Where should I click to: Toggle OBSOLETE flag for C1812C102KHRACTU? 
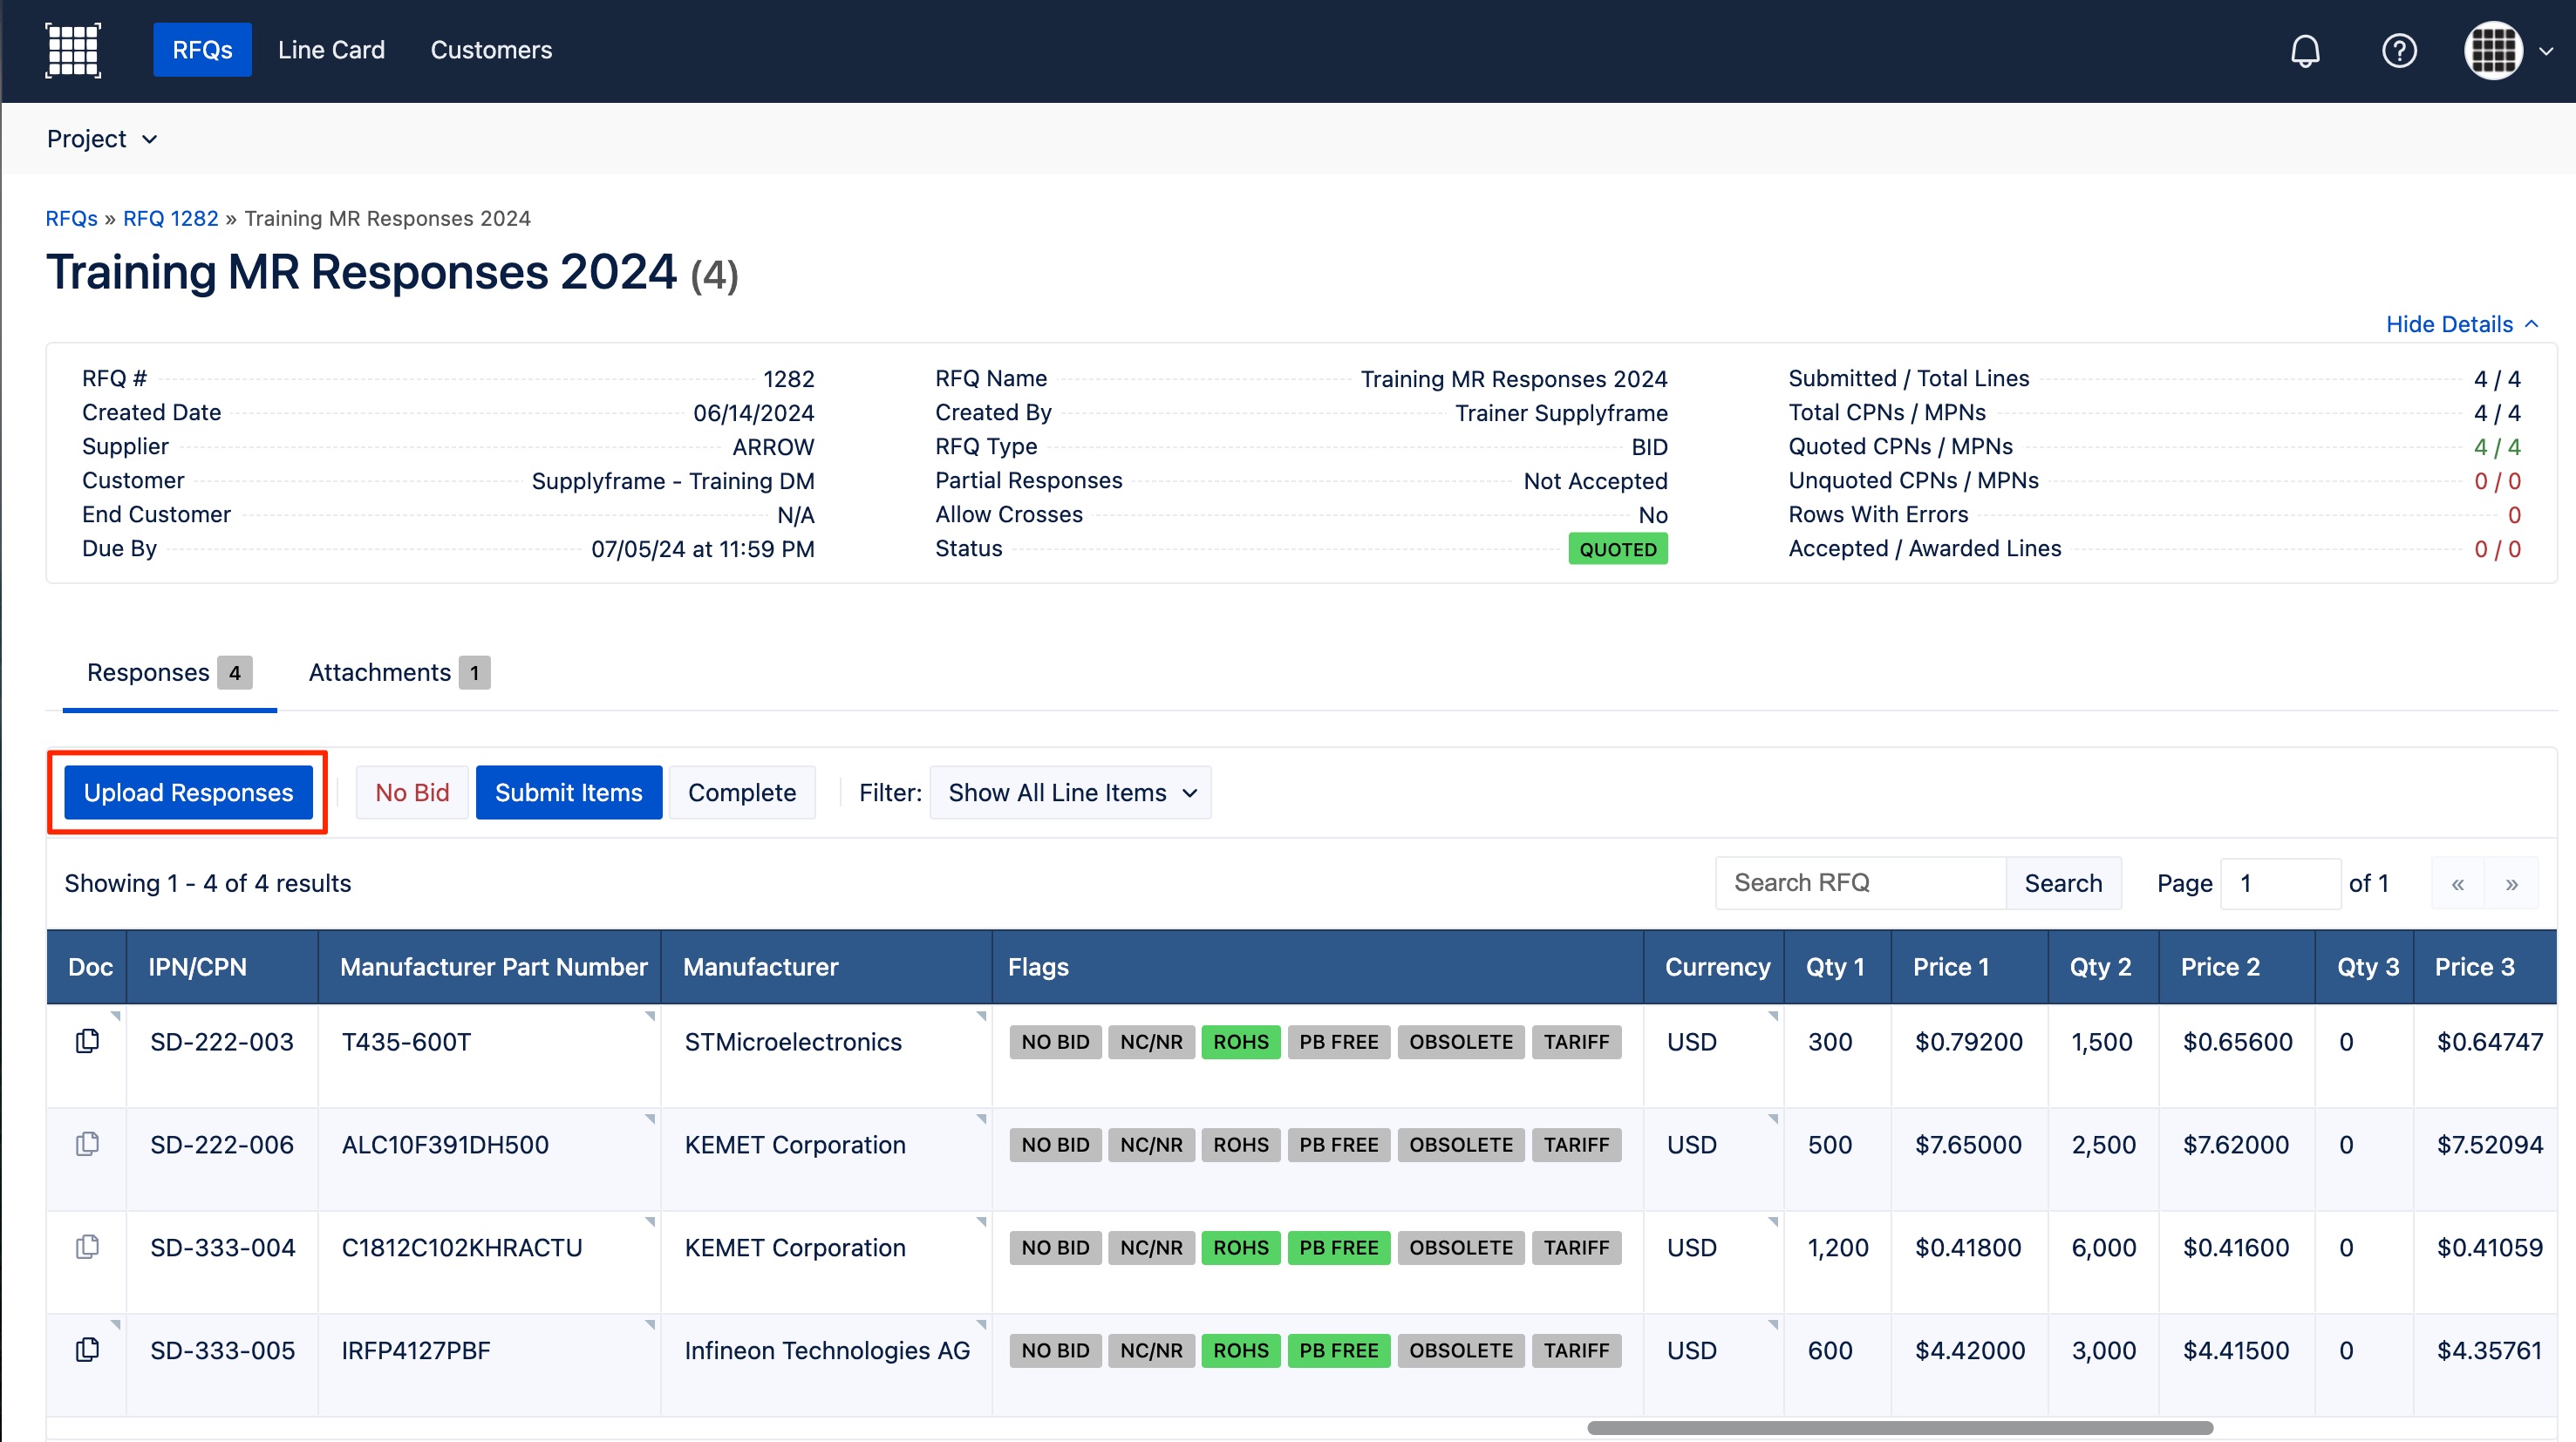point(1461,1248)
